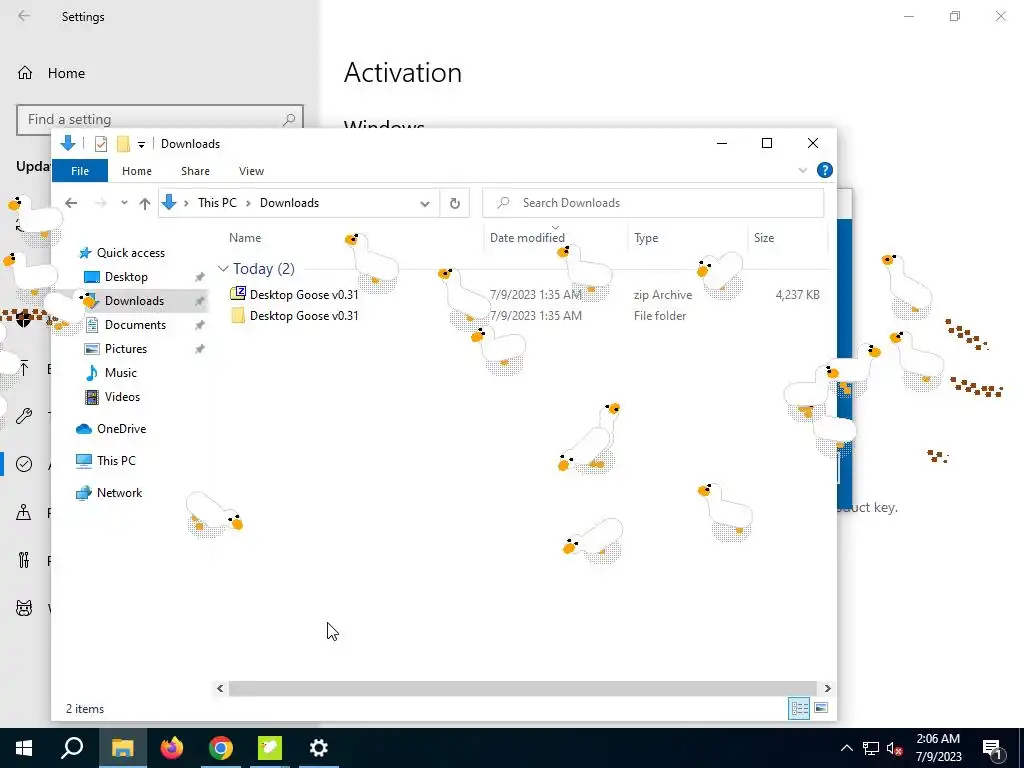This screenshot has height=768, width=1024.
Task: Launch Google Chrome from the taskbar
Action: tap(221, 748)
